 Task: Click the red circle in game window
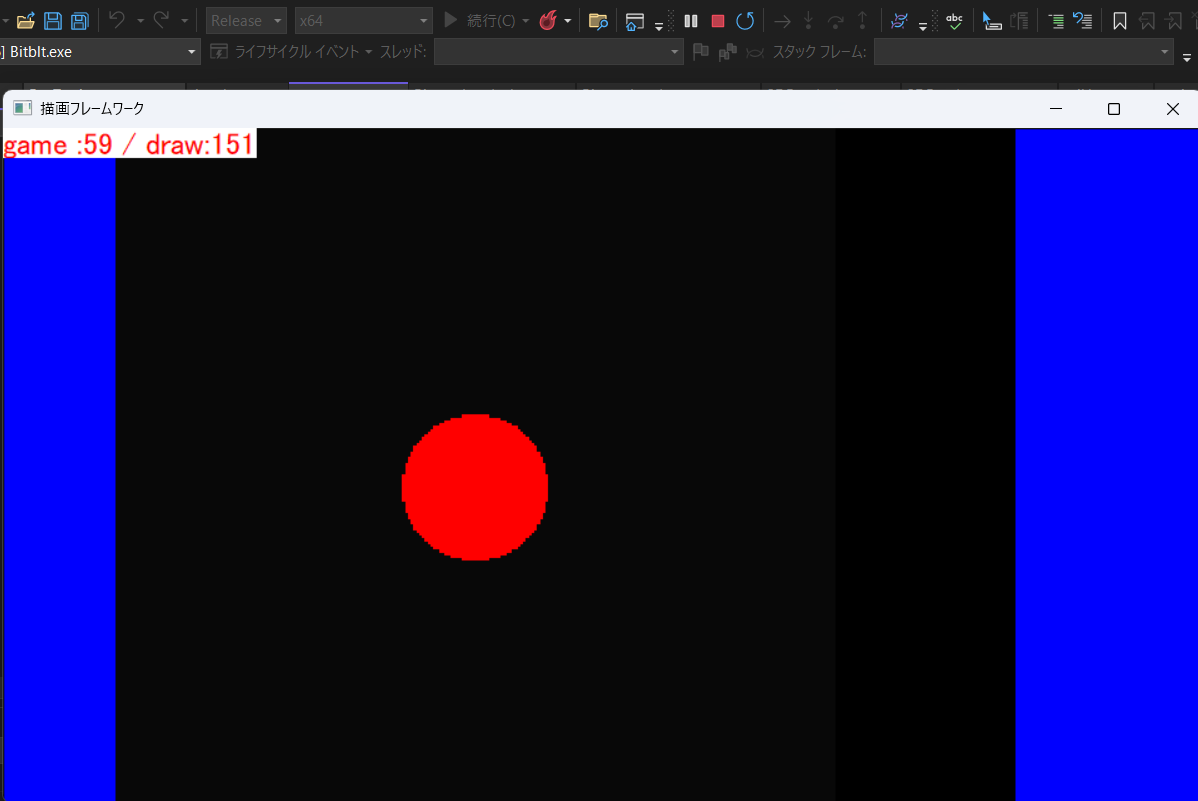pos(475,487)
